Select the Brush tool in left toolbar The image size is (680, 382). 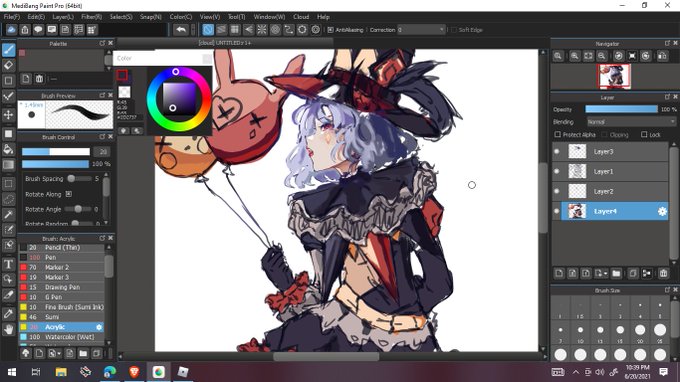[8, 50]
